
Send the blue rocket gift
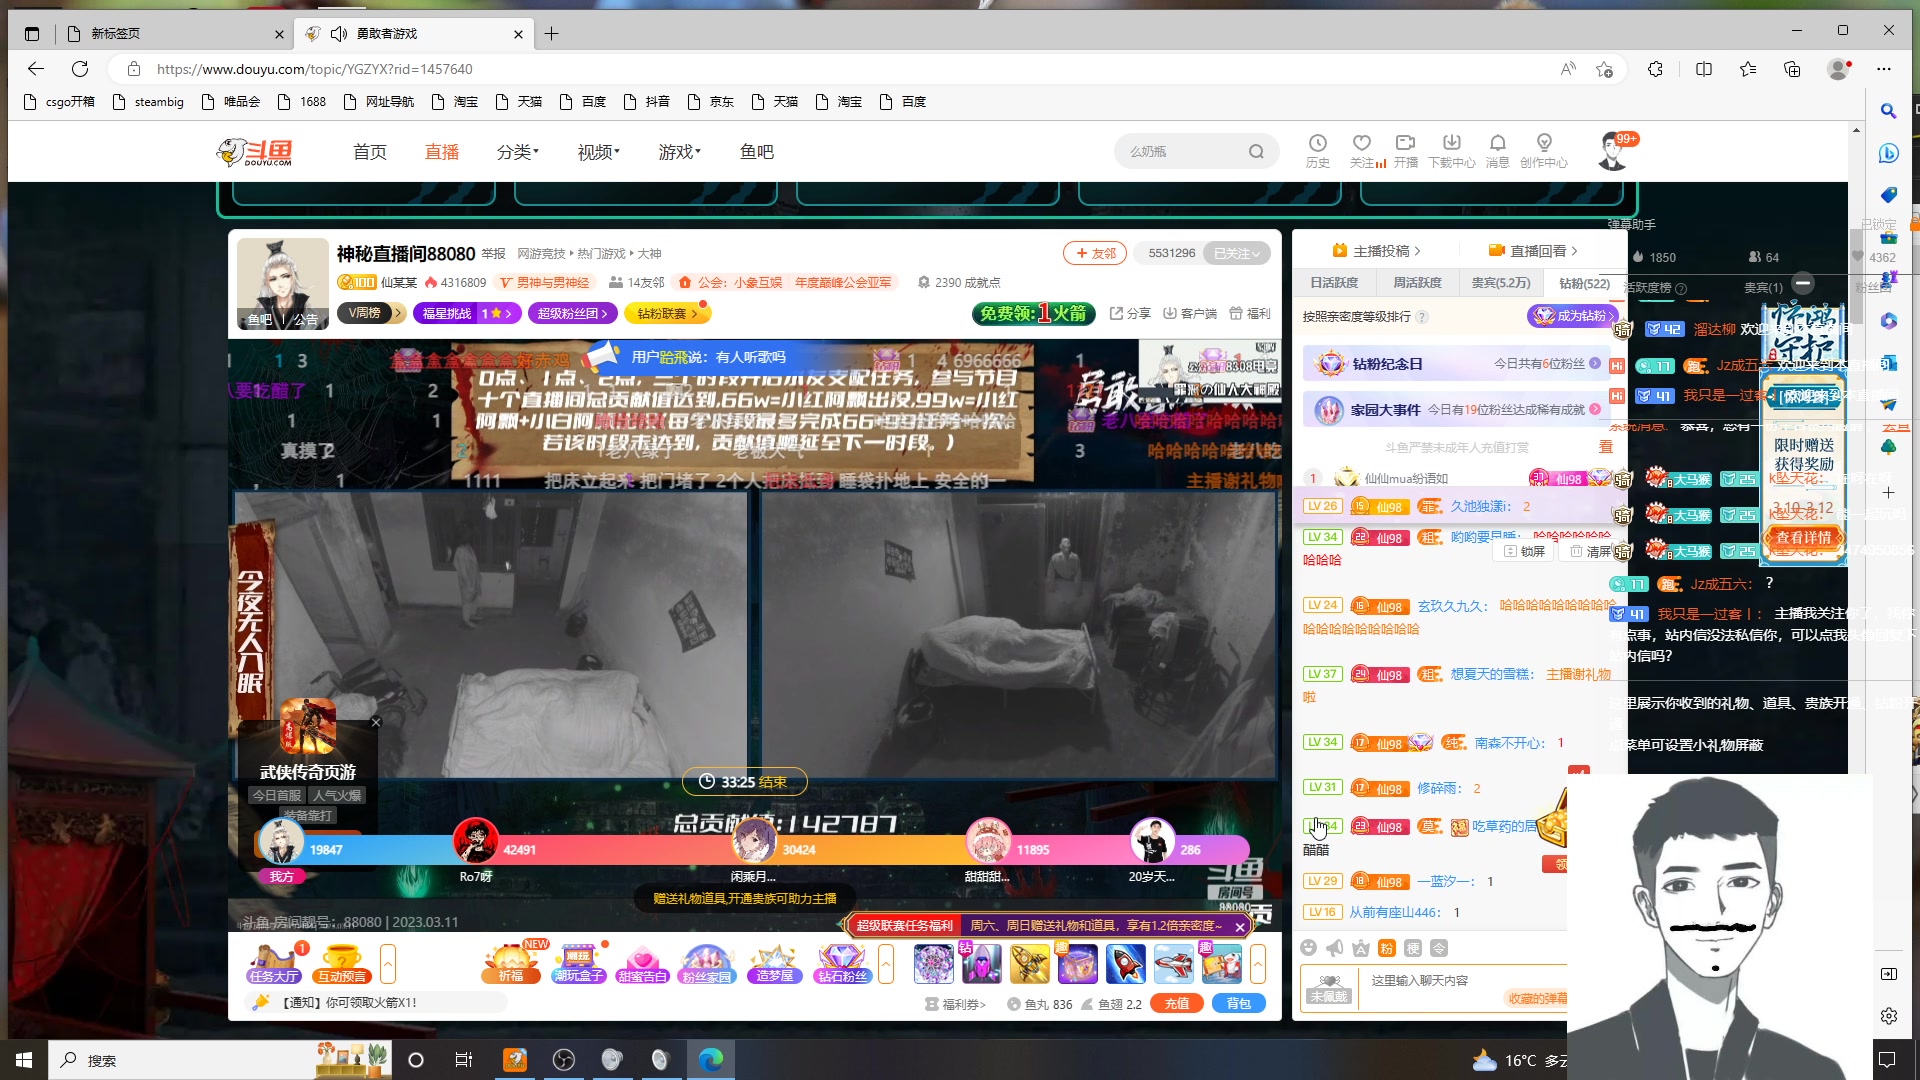(x=1125, y=964)
